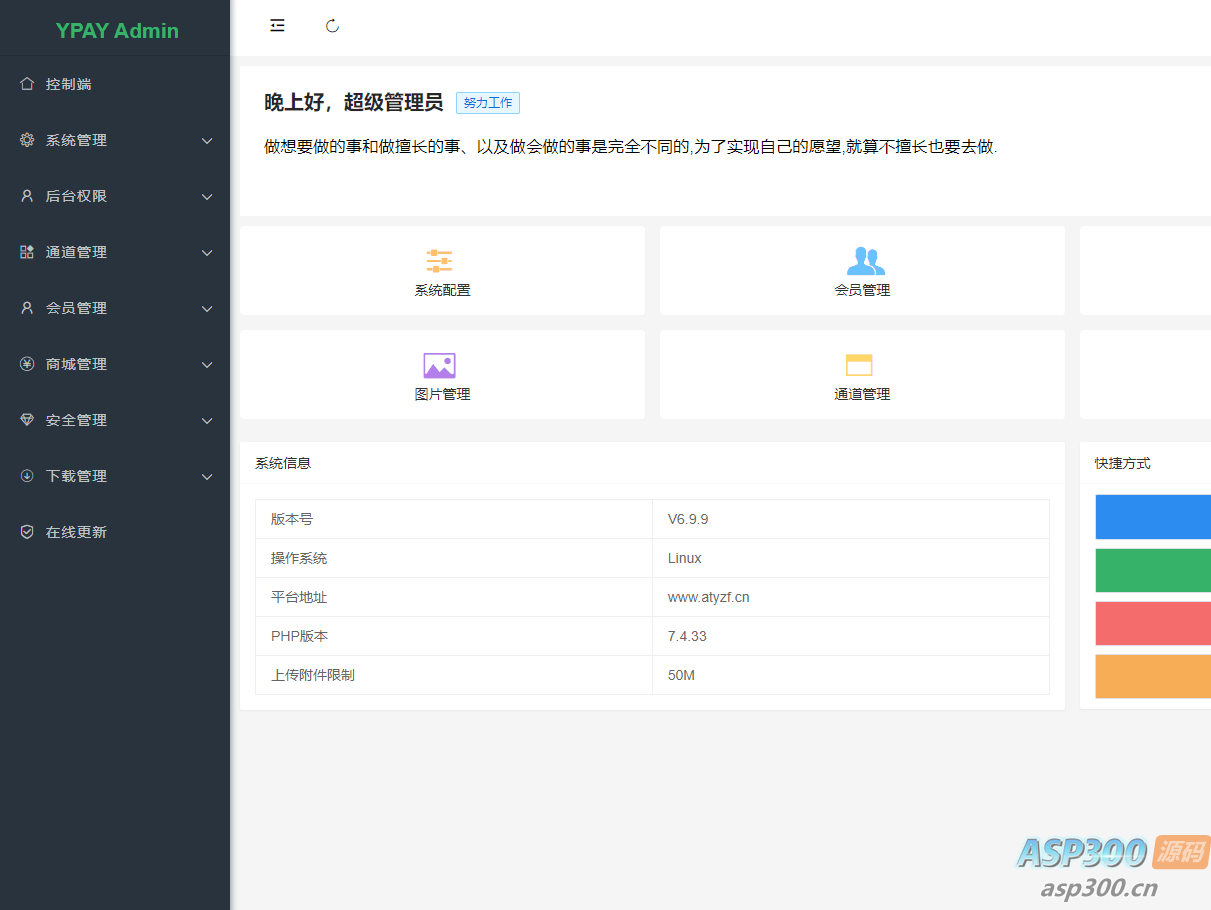Image resolution: width=1211 pixels, height=910 pixels.
Task: Open 通道管理 via its card icon
Action: point(862,366)
